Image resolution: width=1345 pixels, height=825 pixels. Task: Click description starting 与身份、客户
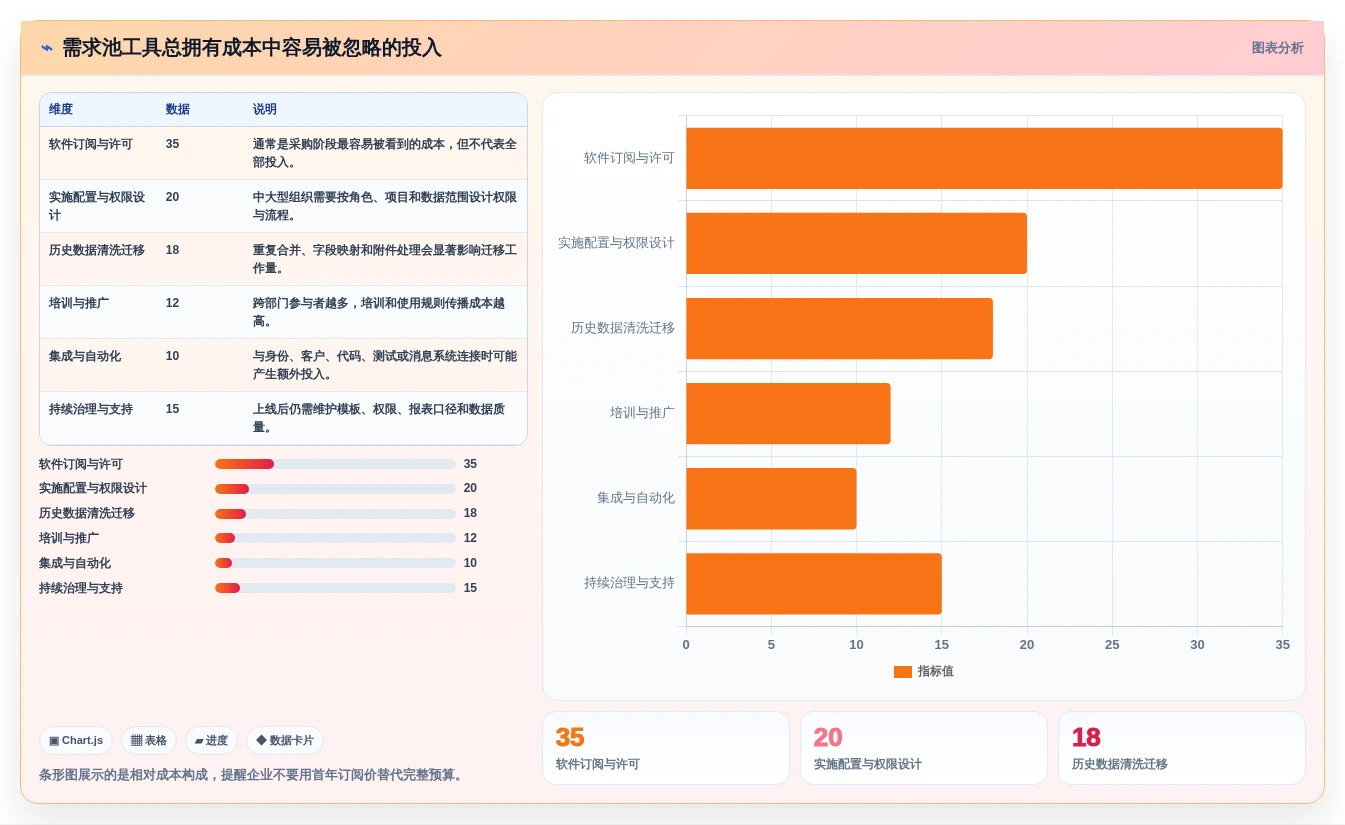click(x=385, y=365)
